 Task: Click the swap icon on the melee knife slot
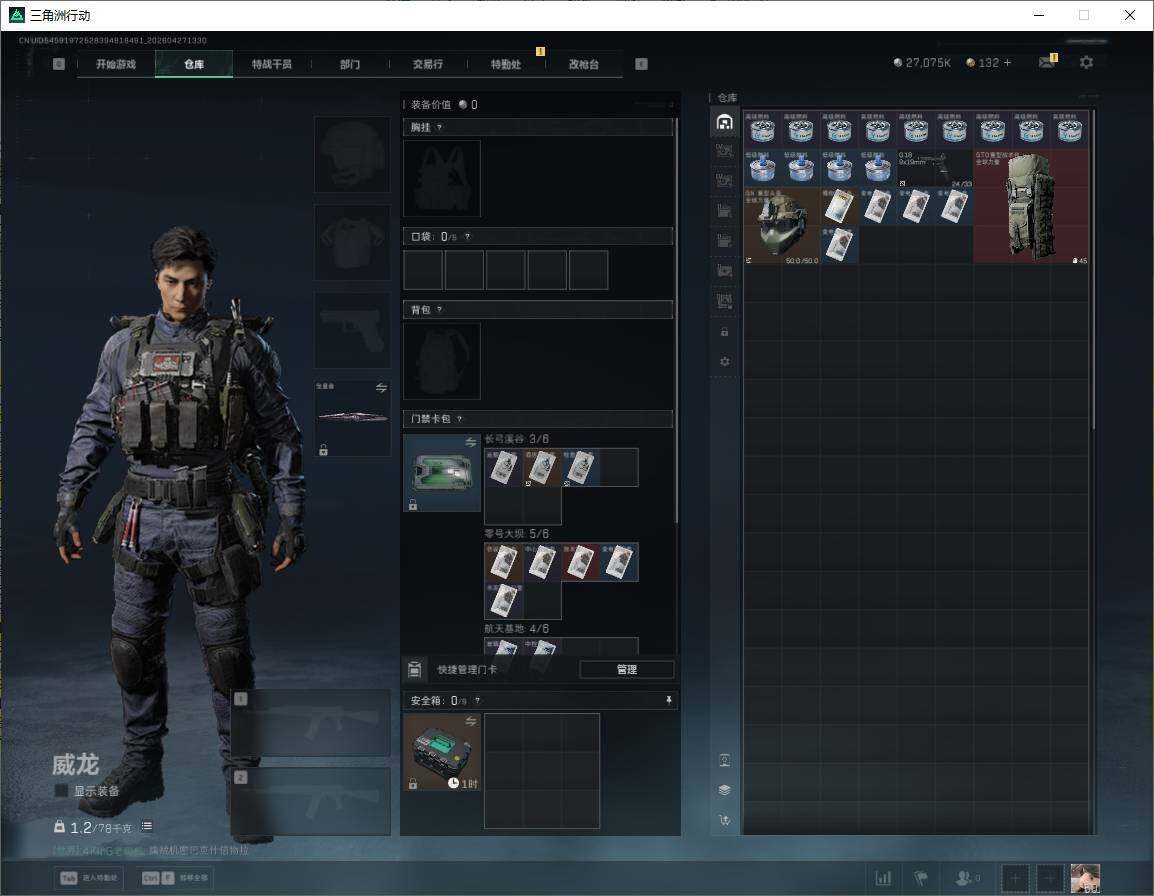click(381, 388)
